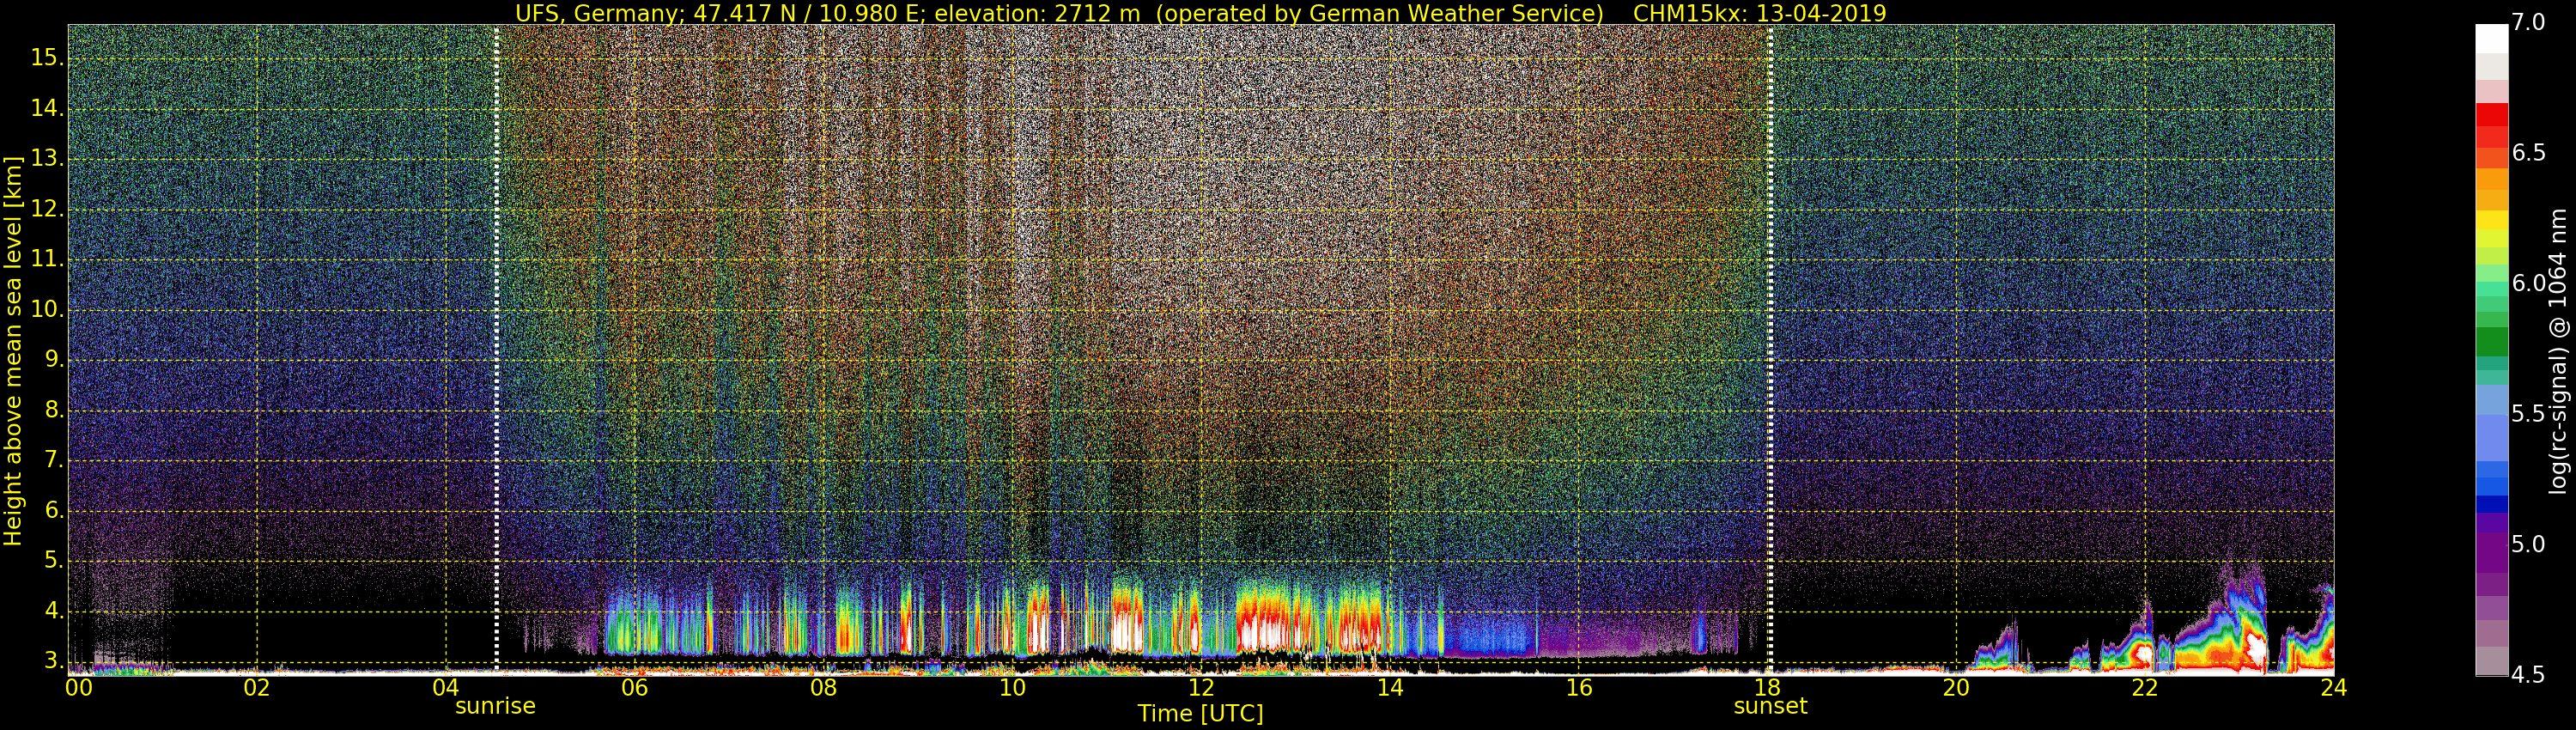This screenshot has width=2576, height=730.
Task: Select the '16' time axis tick label
Action: (1578, 687)
